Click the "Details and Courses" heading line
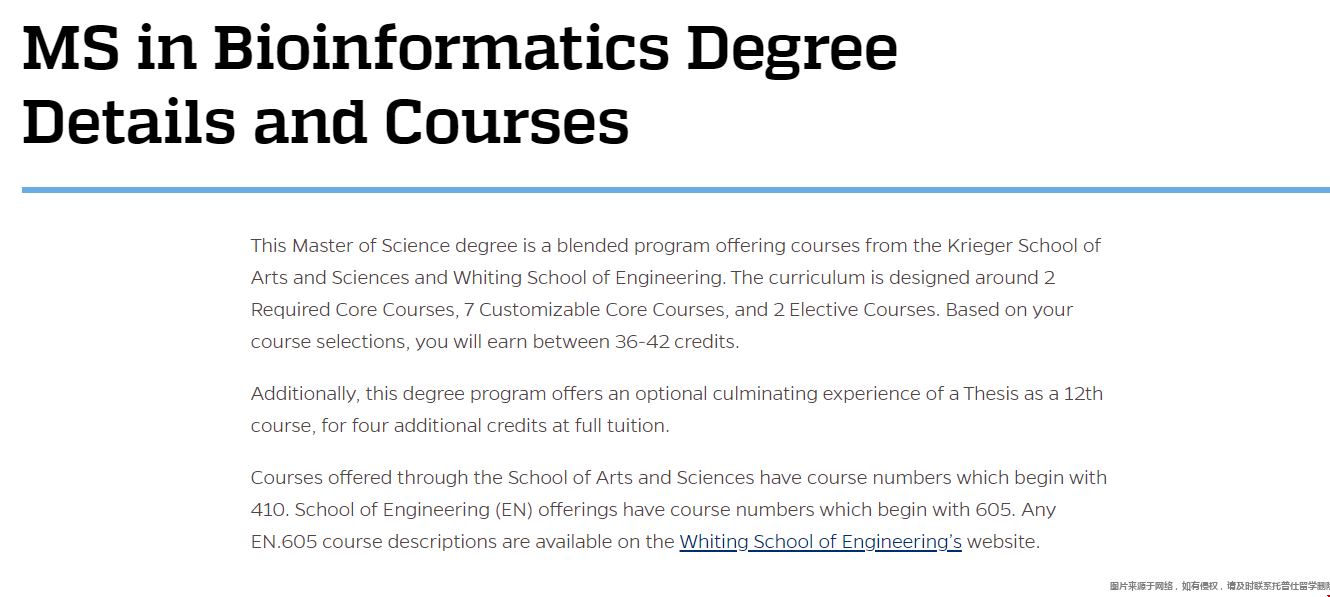Image resolution: width=1330 pixels, height=597 pixels. [x=325, y=121]
